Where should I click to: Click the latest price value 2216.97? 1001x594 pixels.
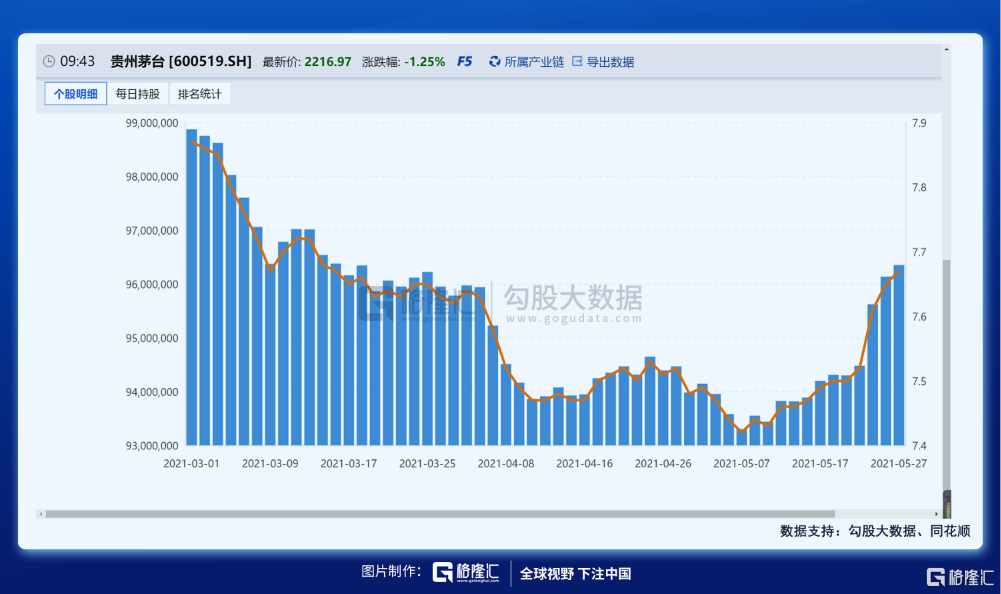pos(327,62)
